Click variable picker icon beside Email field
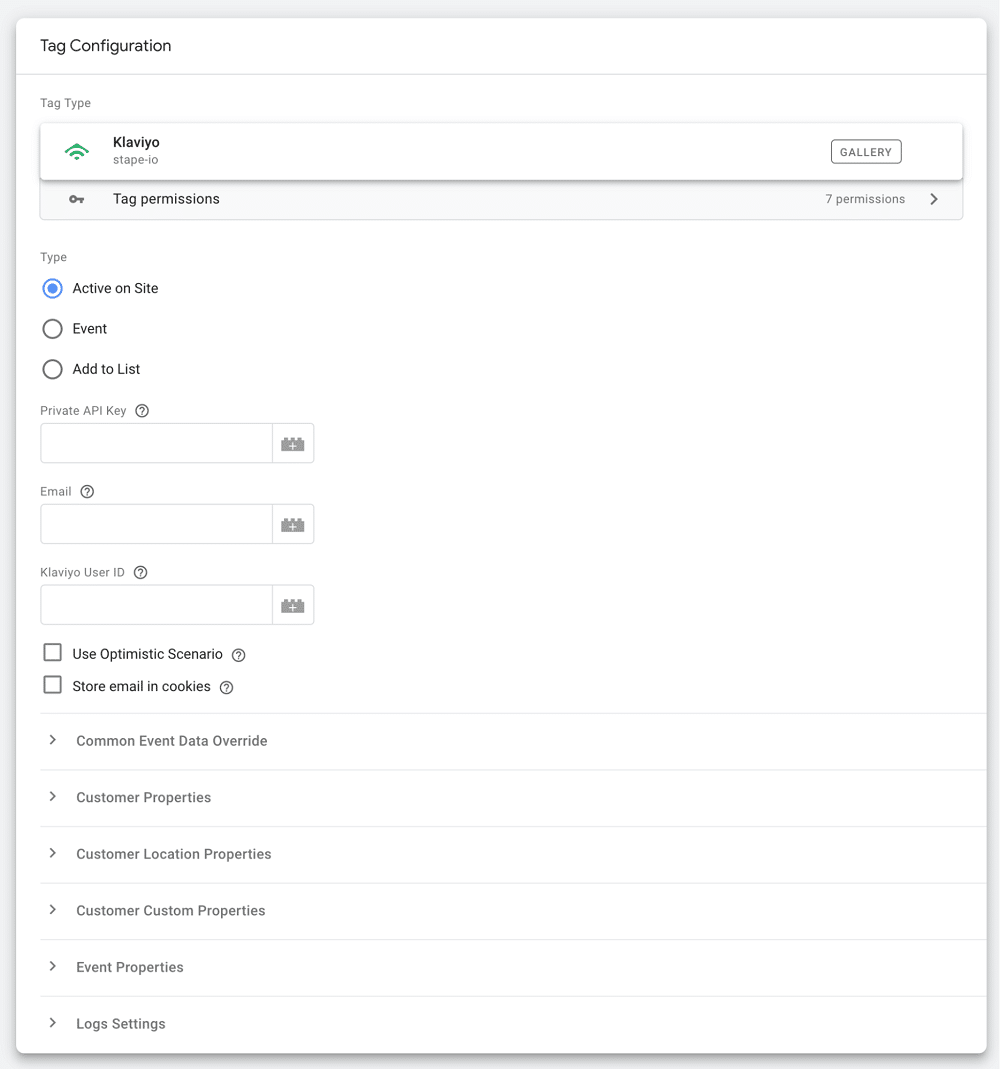The height and width of the screenshot is (1069, 1000). coord(293,524)
